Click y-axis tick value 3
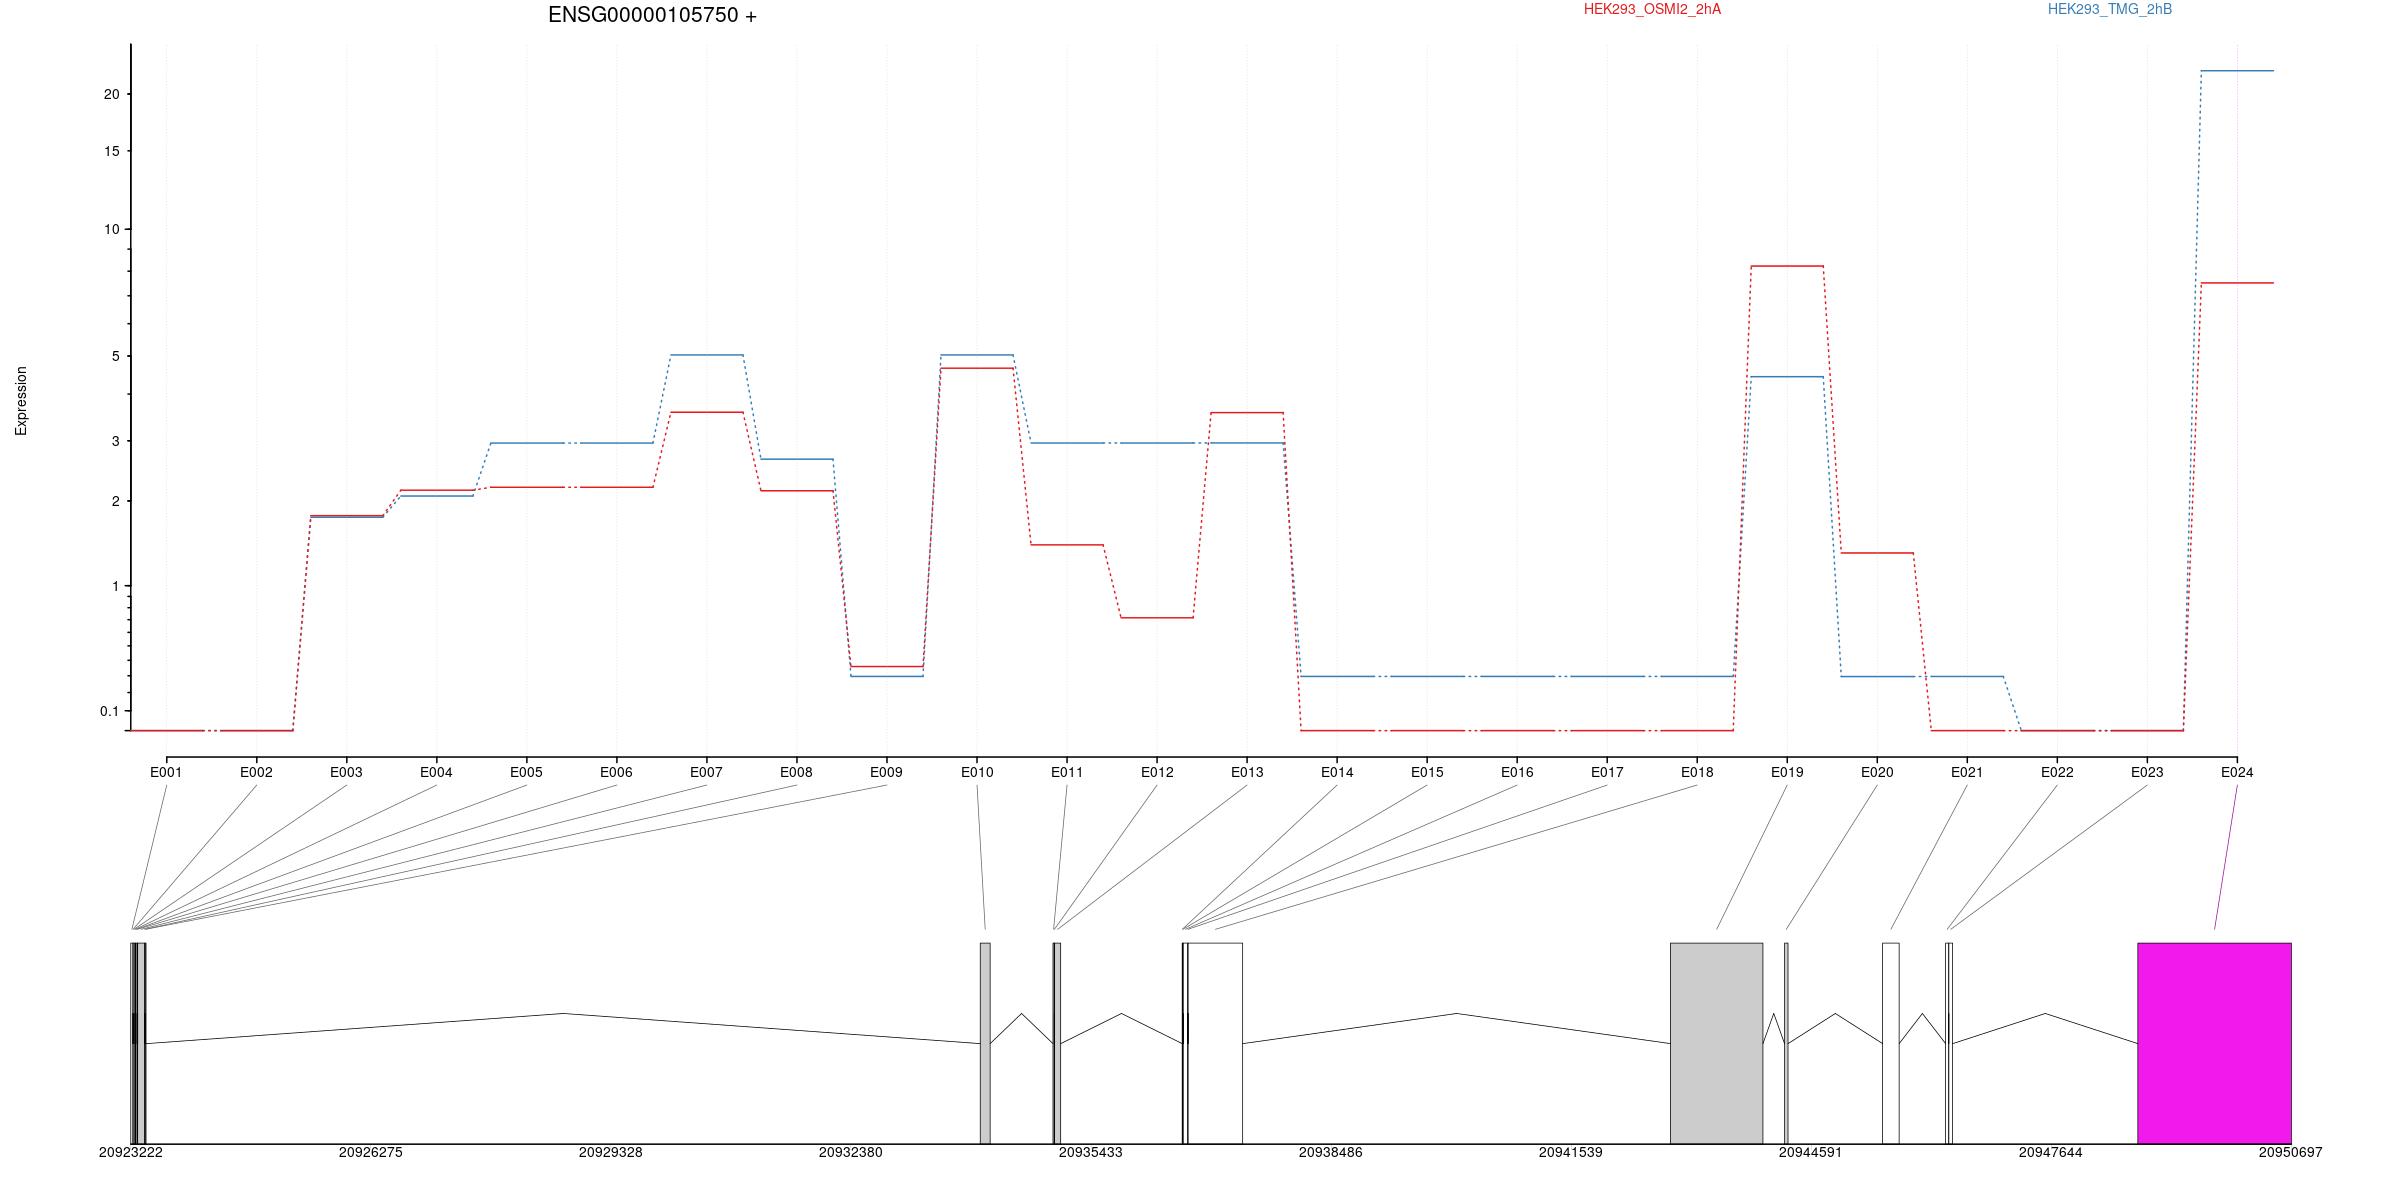 (x=115, y=441)
